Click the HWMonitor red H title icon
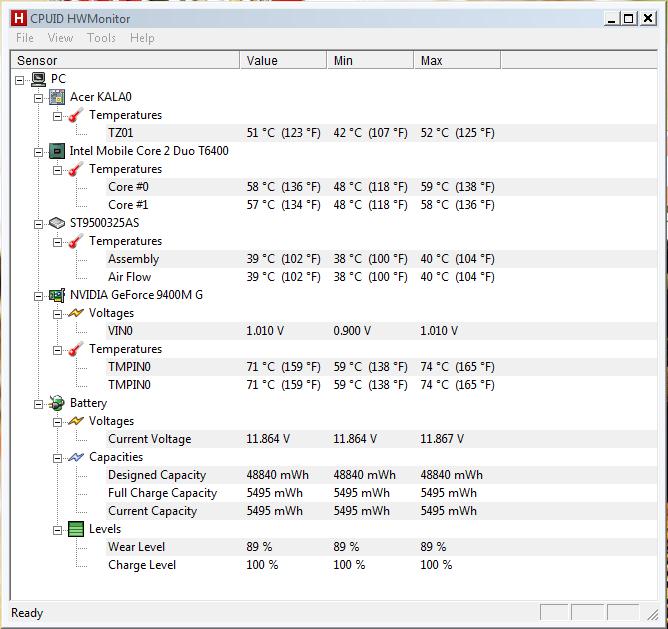 point(19,19)
